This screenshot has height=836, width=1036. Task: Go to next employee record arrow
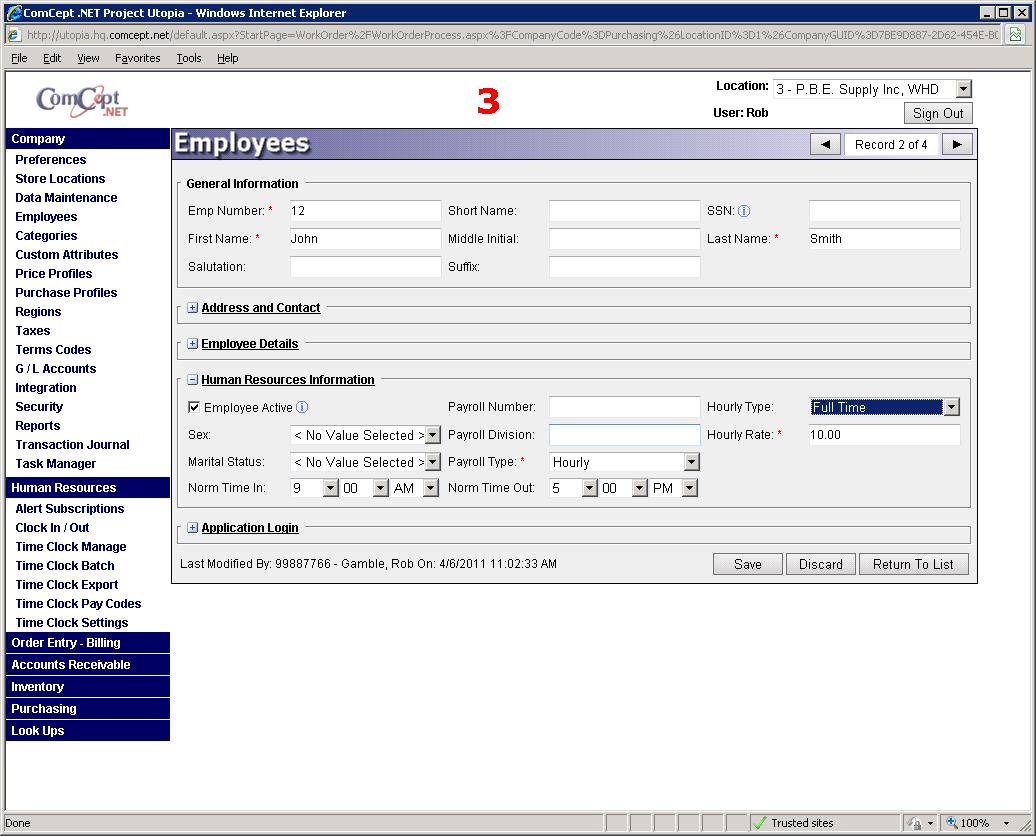pos(957,144)
